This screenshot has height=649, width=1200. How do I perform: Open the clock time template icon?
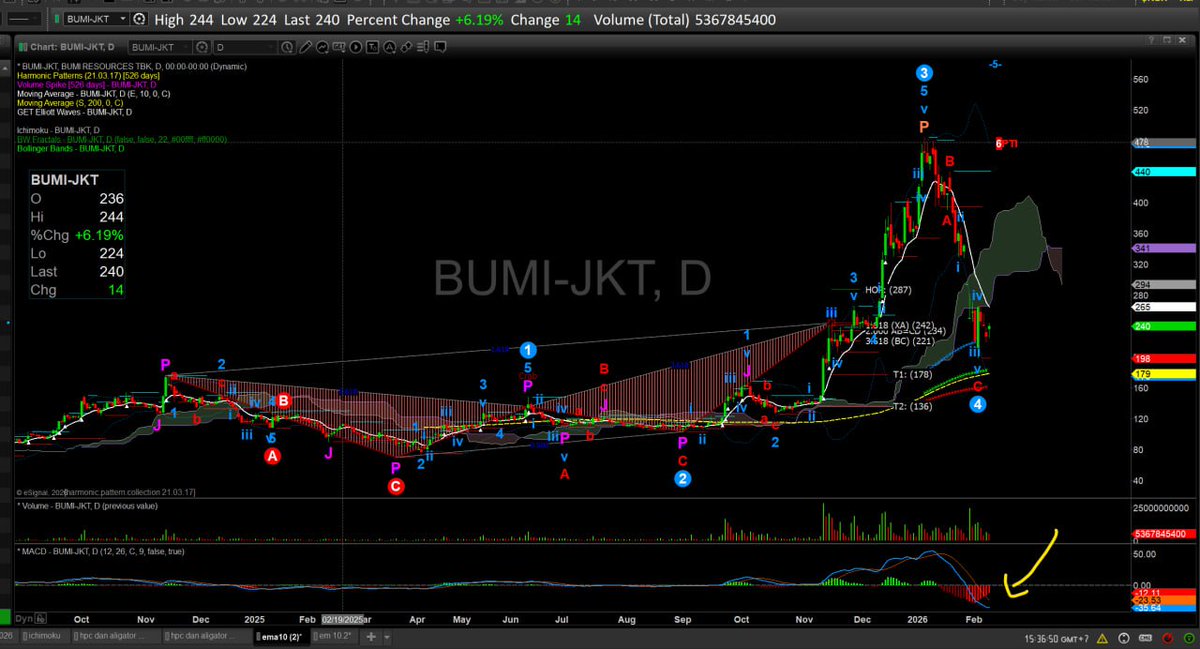pyautogui.click(x=287, y=47)
